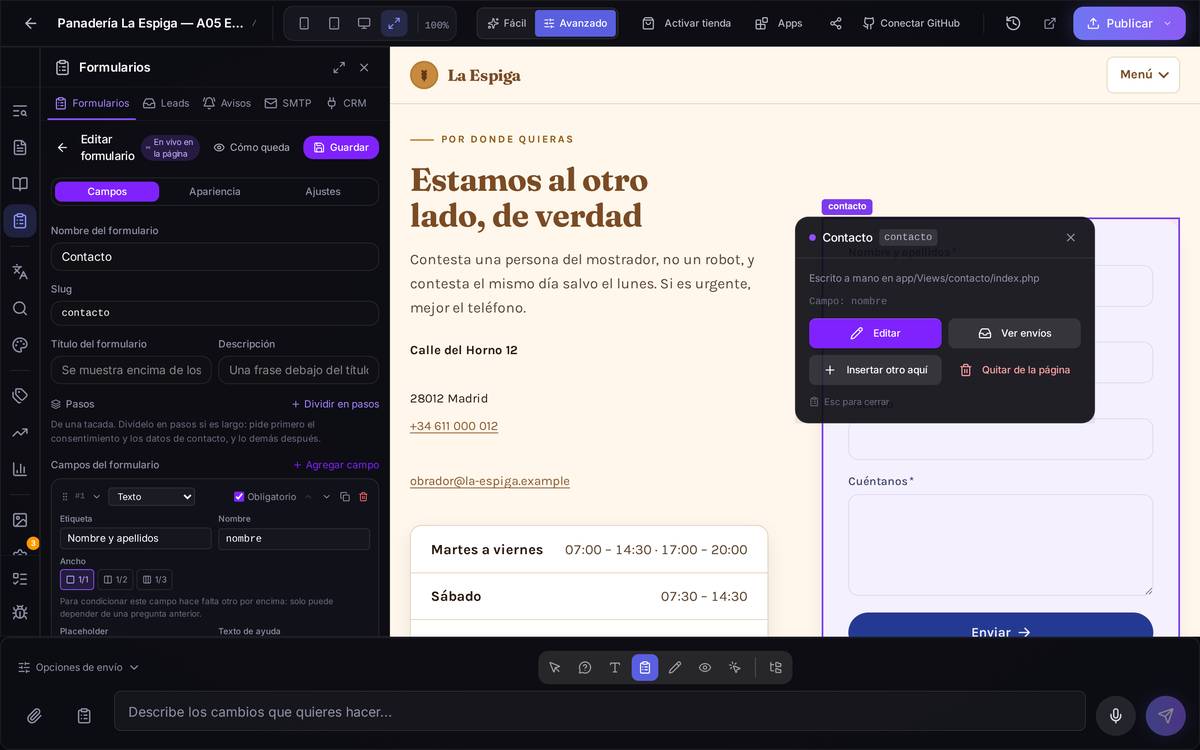Click Dividir en pasos link

click(335, 404)
